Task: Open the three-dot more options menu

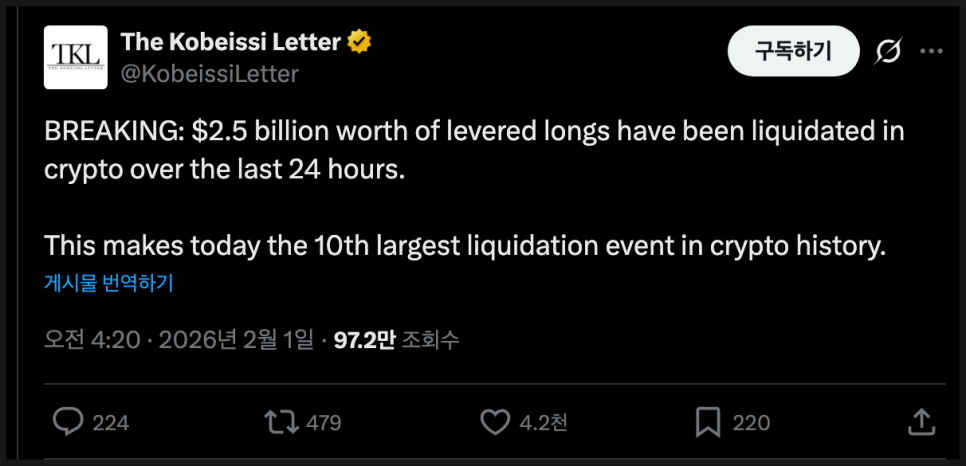Action: click(x=930, y=51)
